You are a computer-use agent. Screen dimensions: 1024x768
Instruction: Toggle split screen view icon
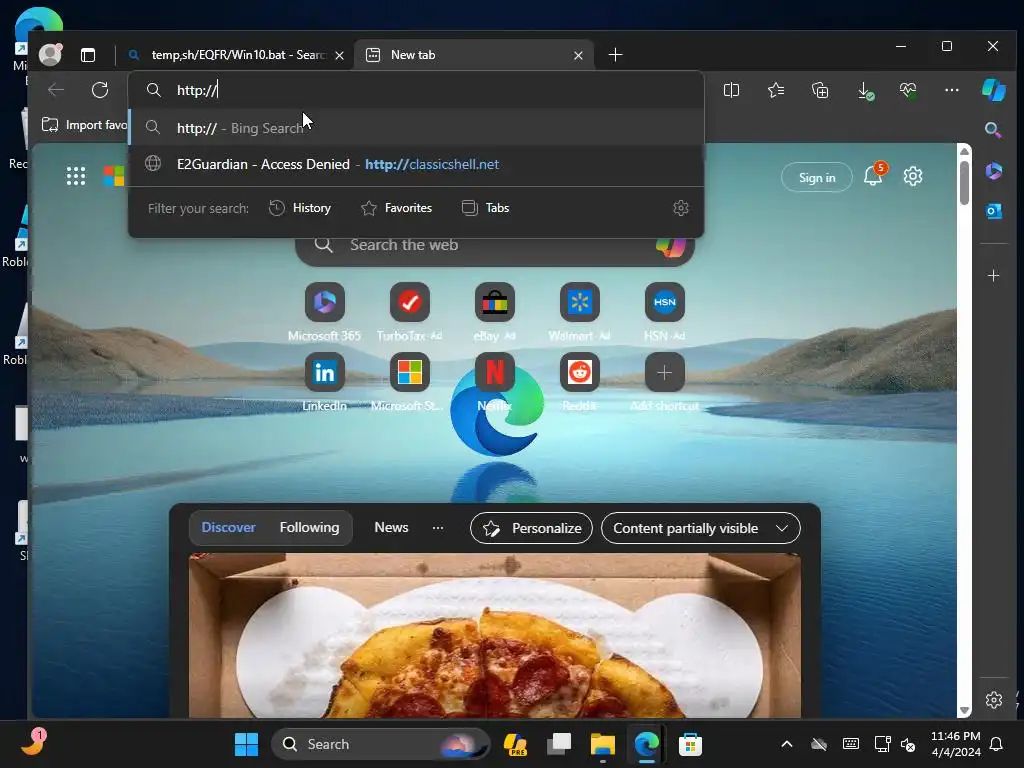[x=731, y=90]
